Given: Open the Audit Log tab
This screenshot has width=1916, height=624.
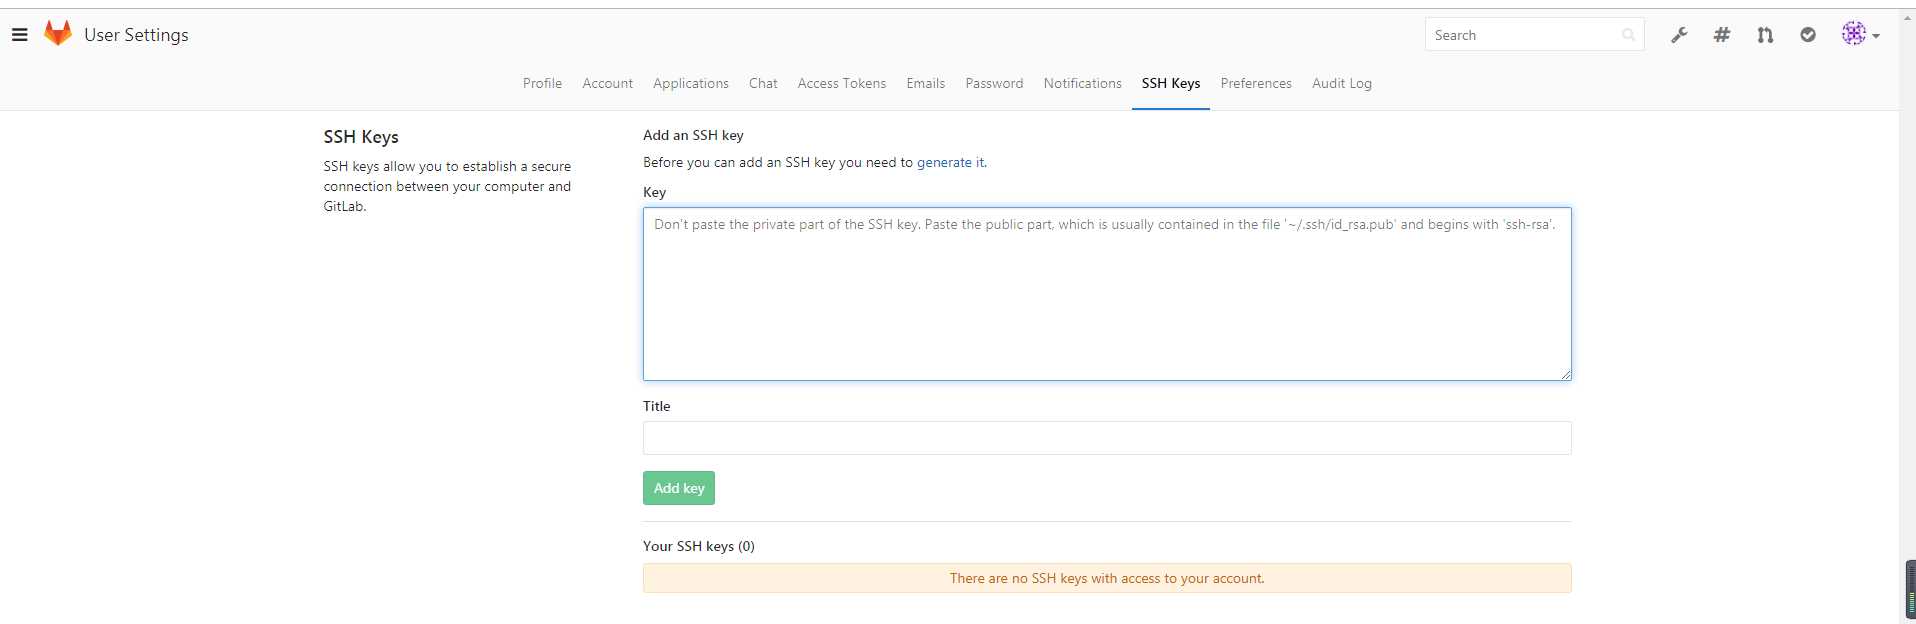Looking at the screenshot, I should [1341, 83].
